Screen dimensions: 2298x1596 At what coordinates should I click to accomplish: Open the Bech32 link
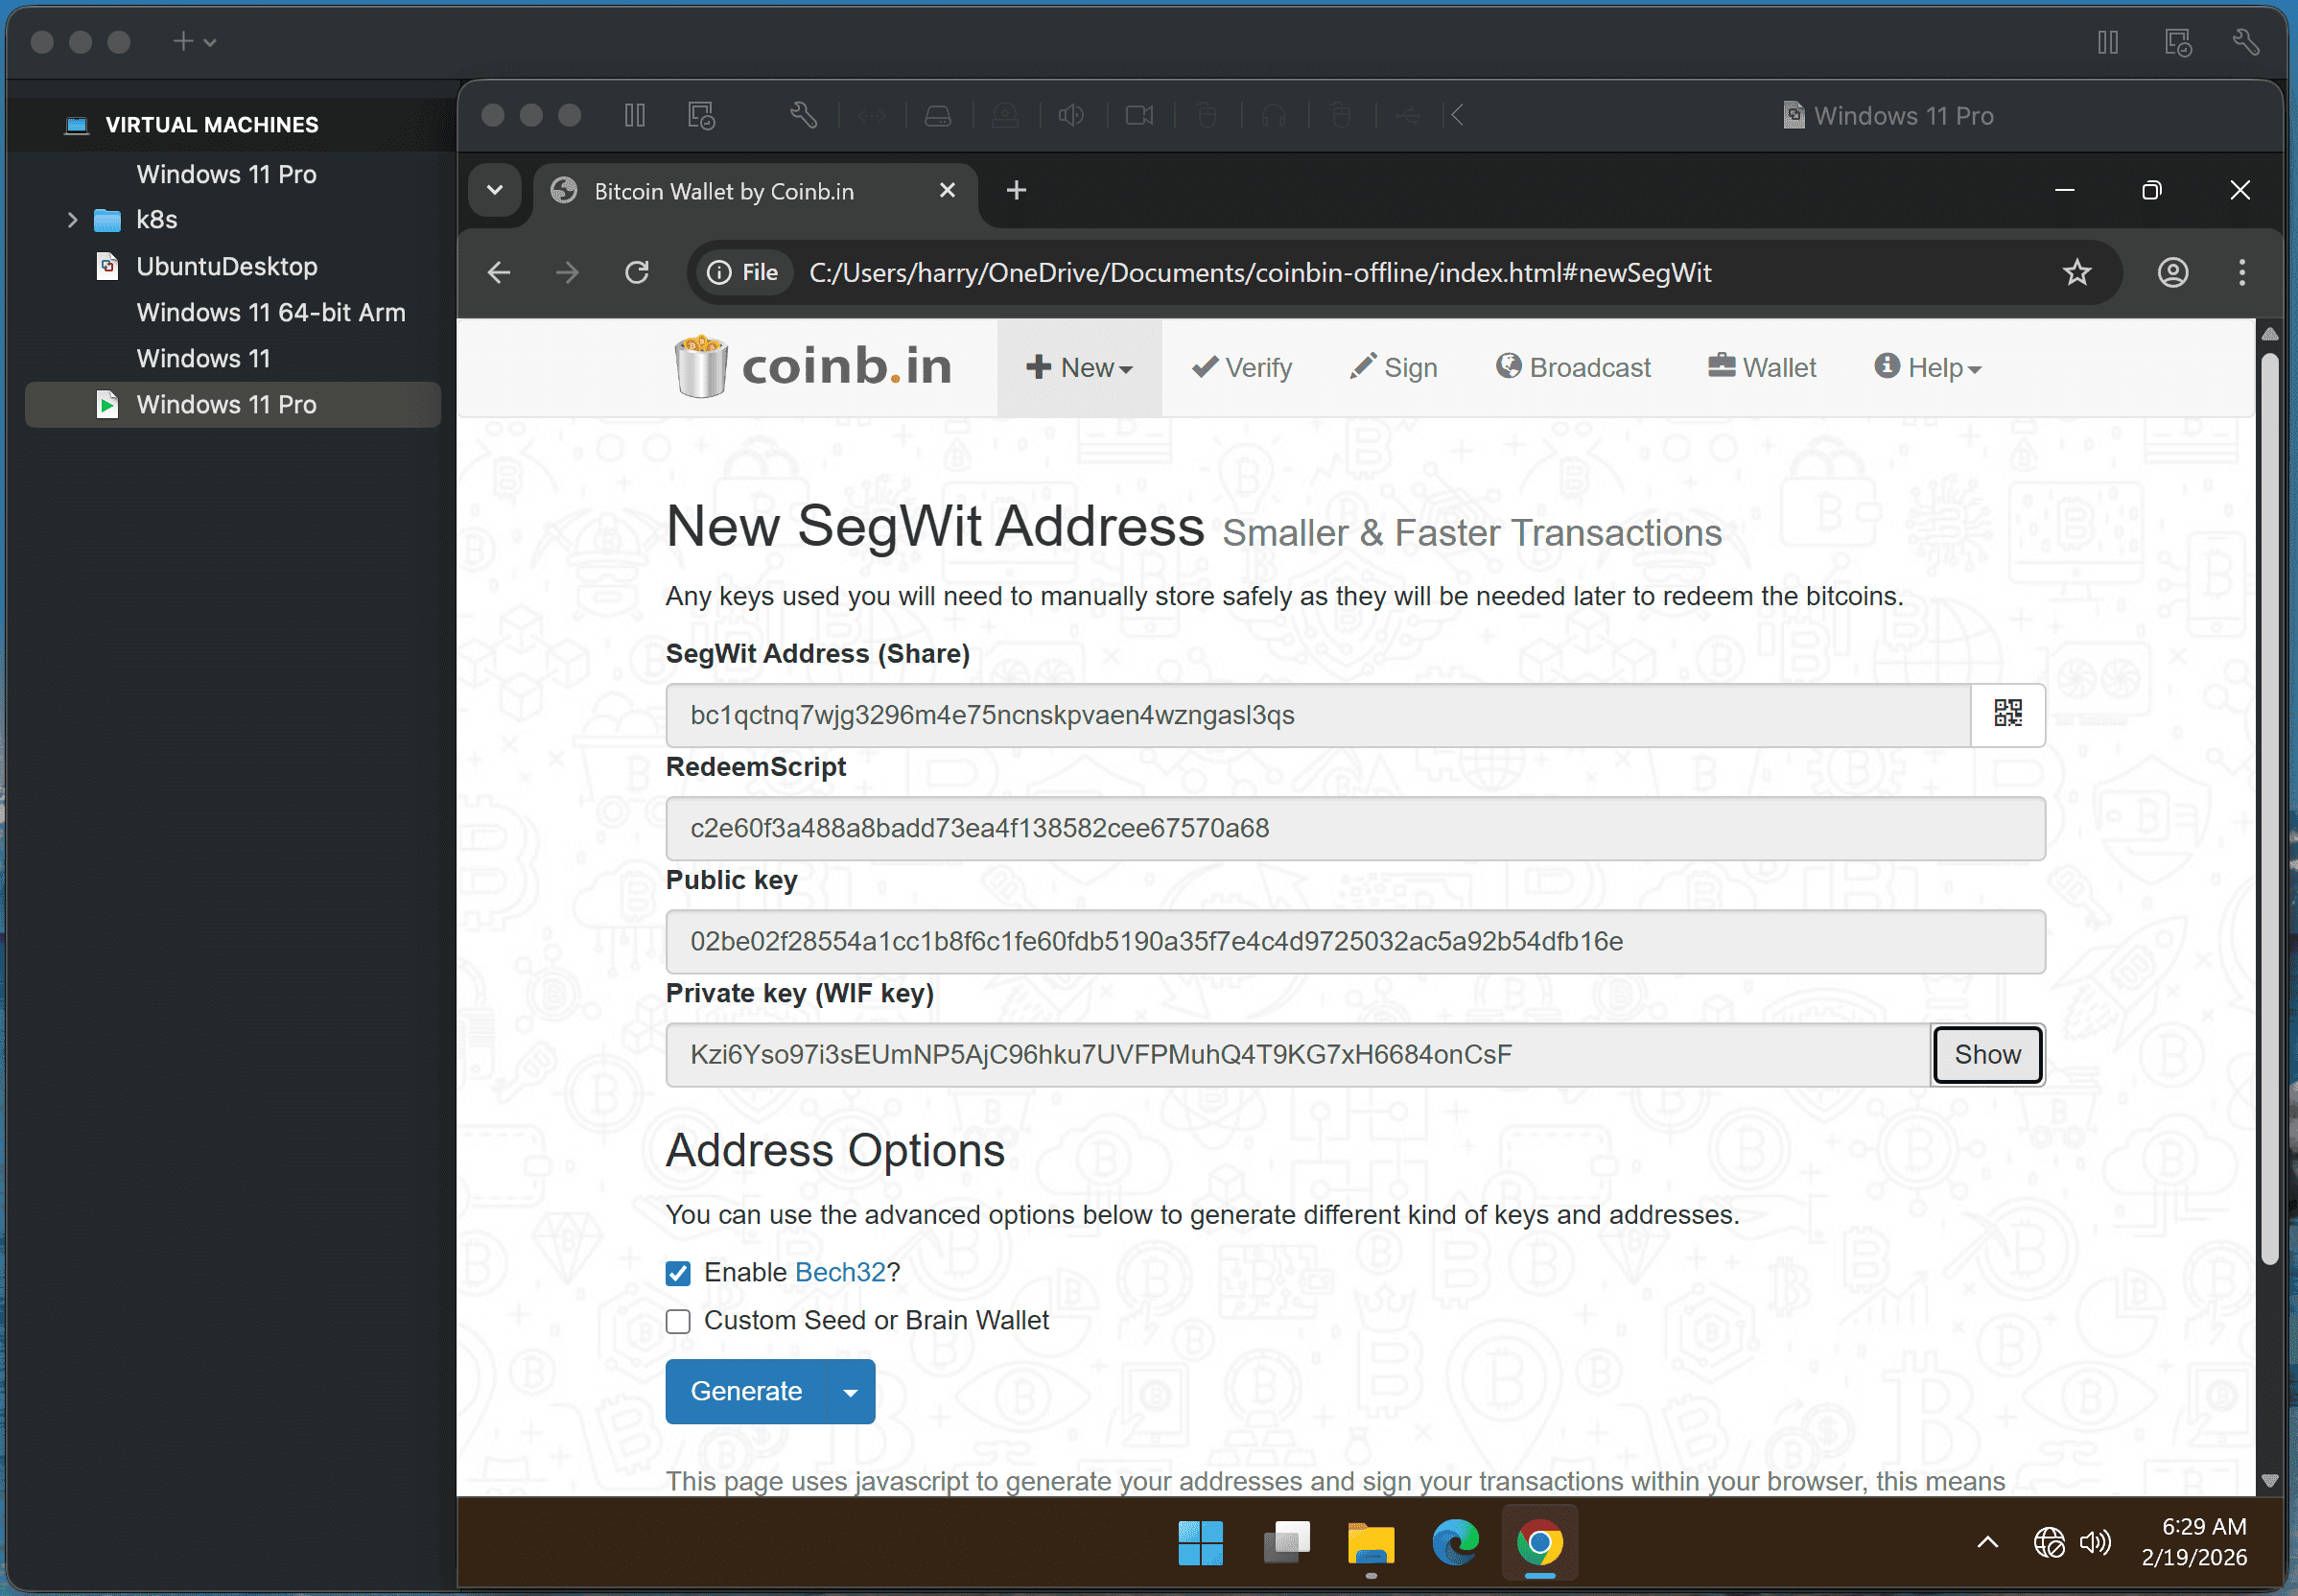click(x=840, y=1271)
